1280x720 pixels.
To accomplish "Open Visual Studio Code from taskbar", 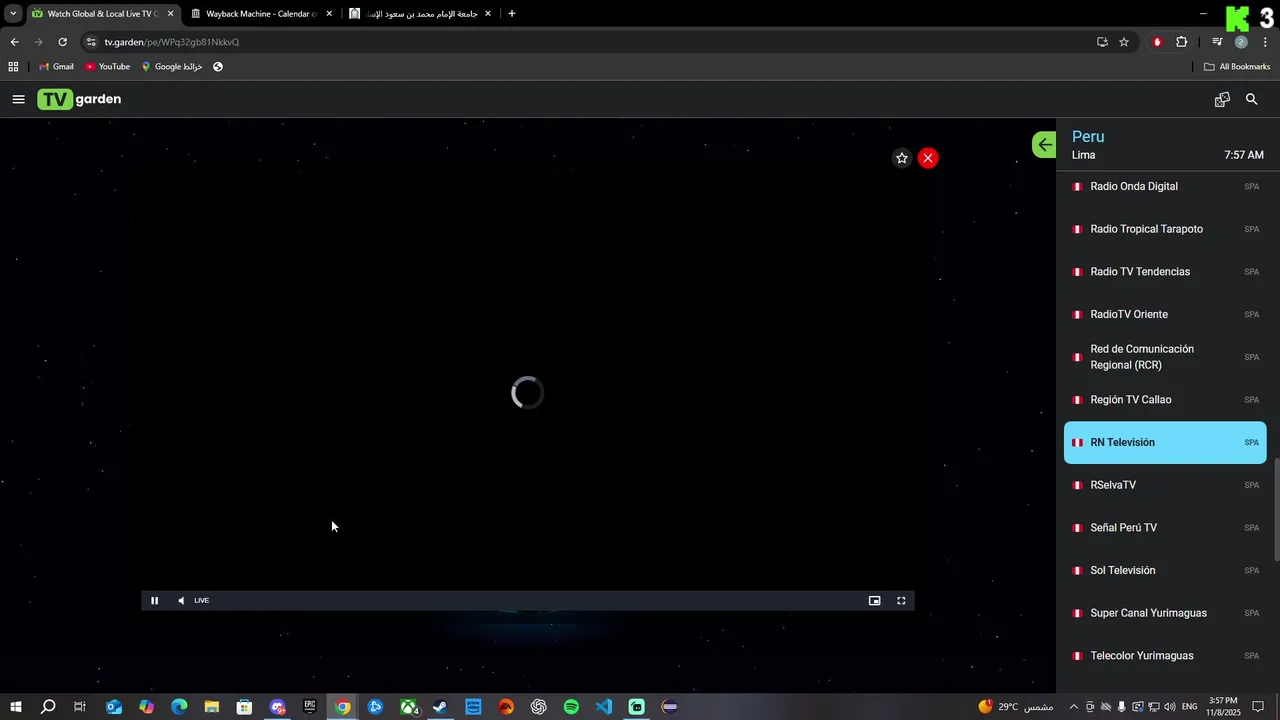I will 604,707.
